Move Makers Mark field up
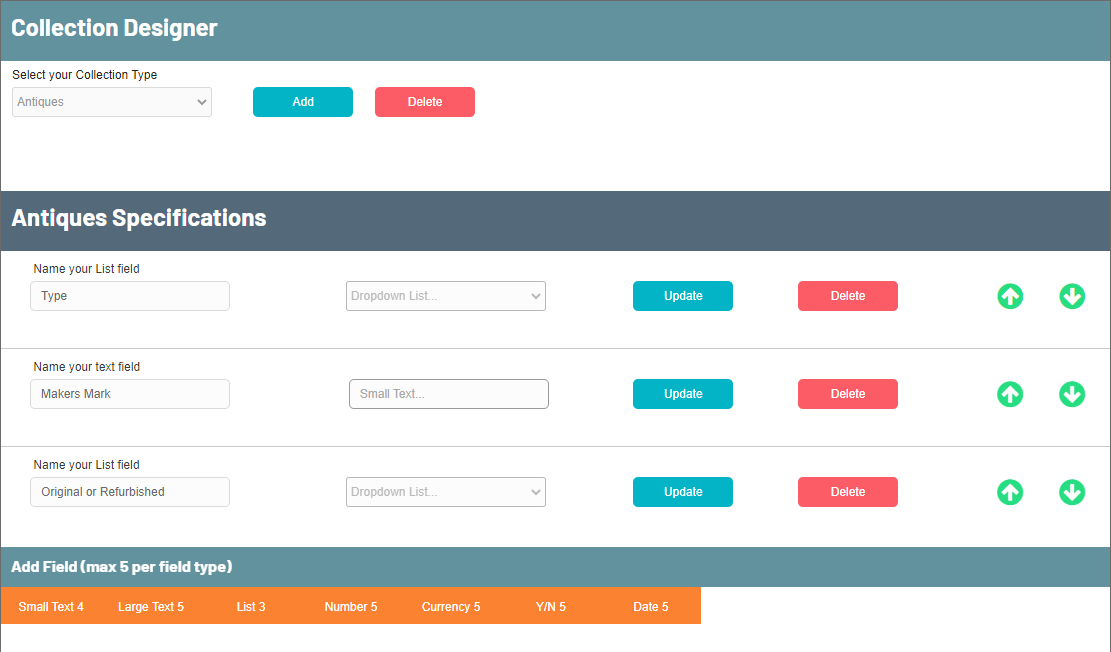The image size is (1111, 652). coord(1010,394)
